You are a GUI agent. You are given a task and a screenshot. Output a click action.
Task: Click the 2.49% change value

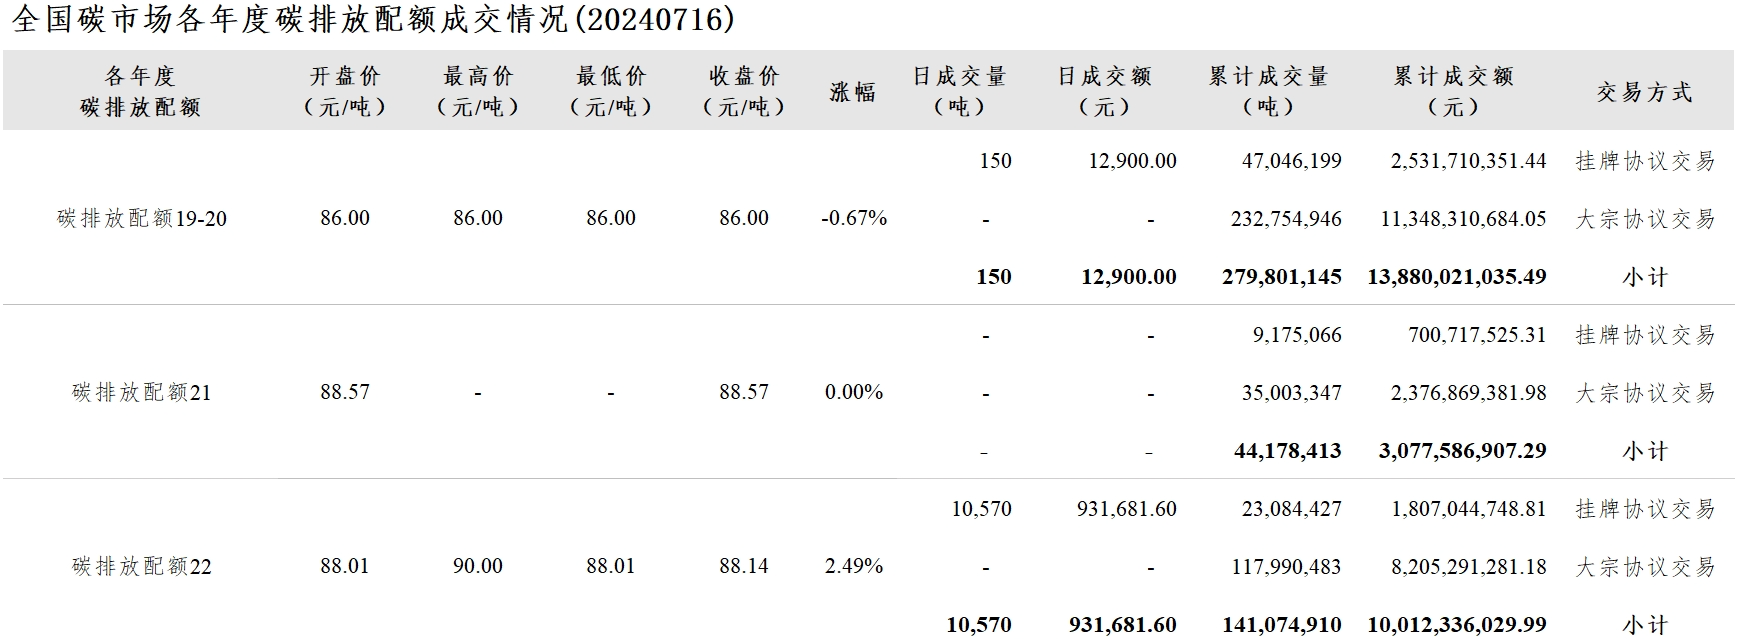(854, 566)
